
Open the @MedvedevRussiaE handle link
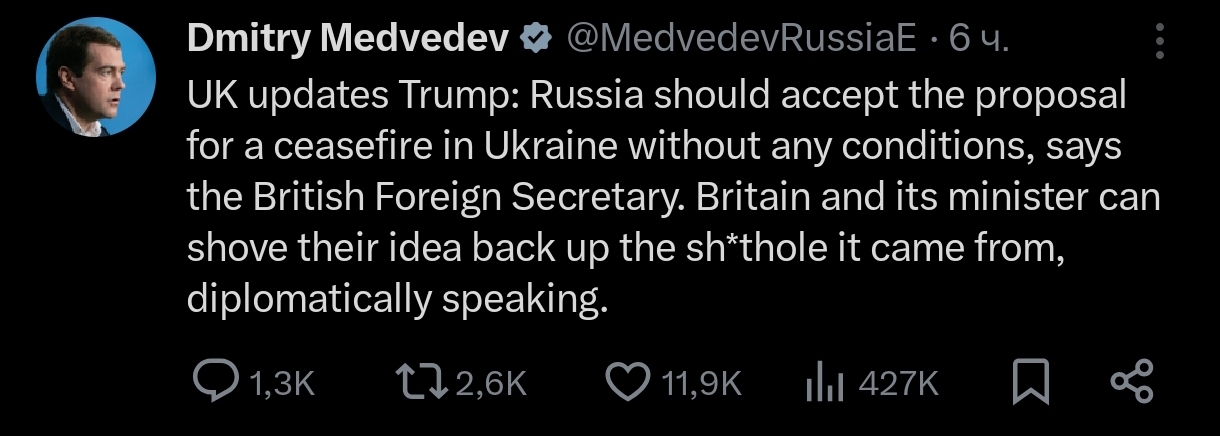point(741,39)
